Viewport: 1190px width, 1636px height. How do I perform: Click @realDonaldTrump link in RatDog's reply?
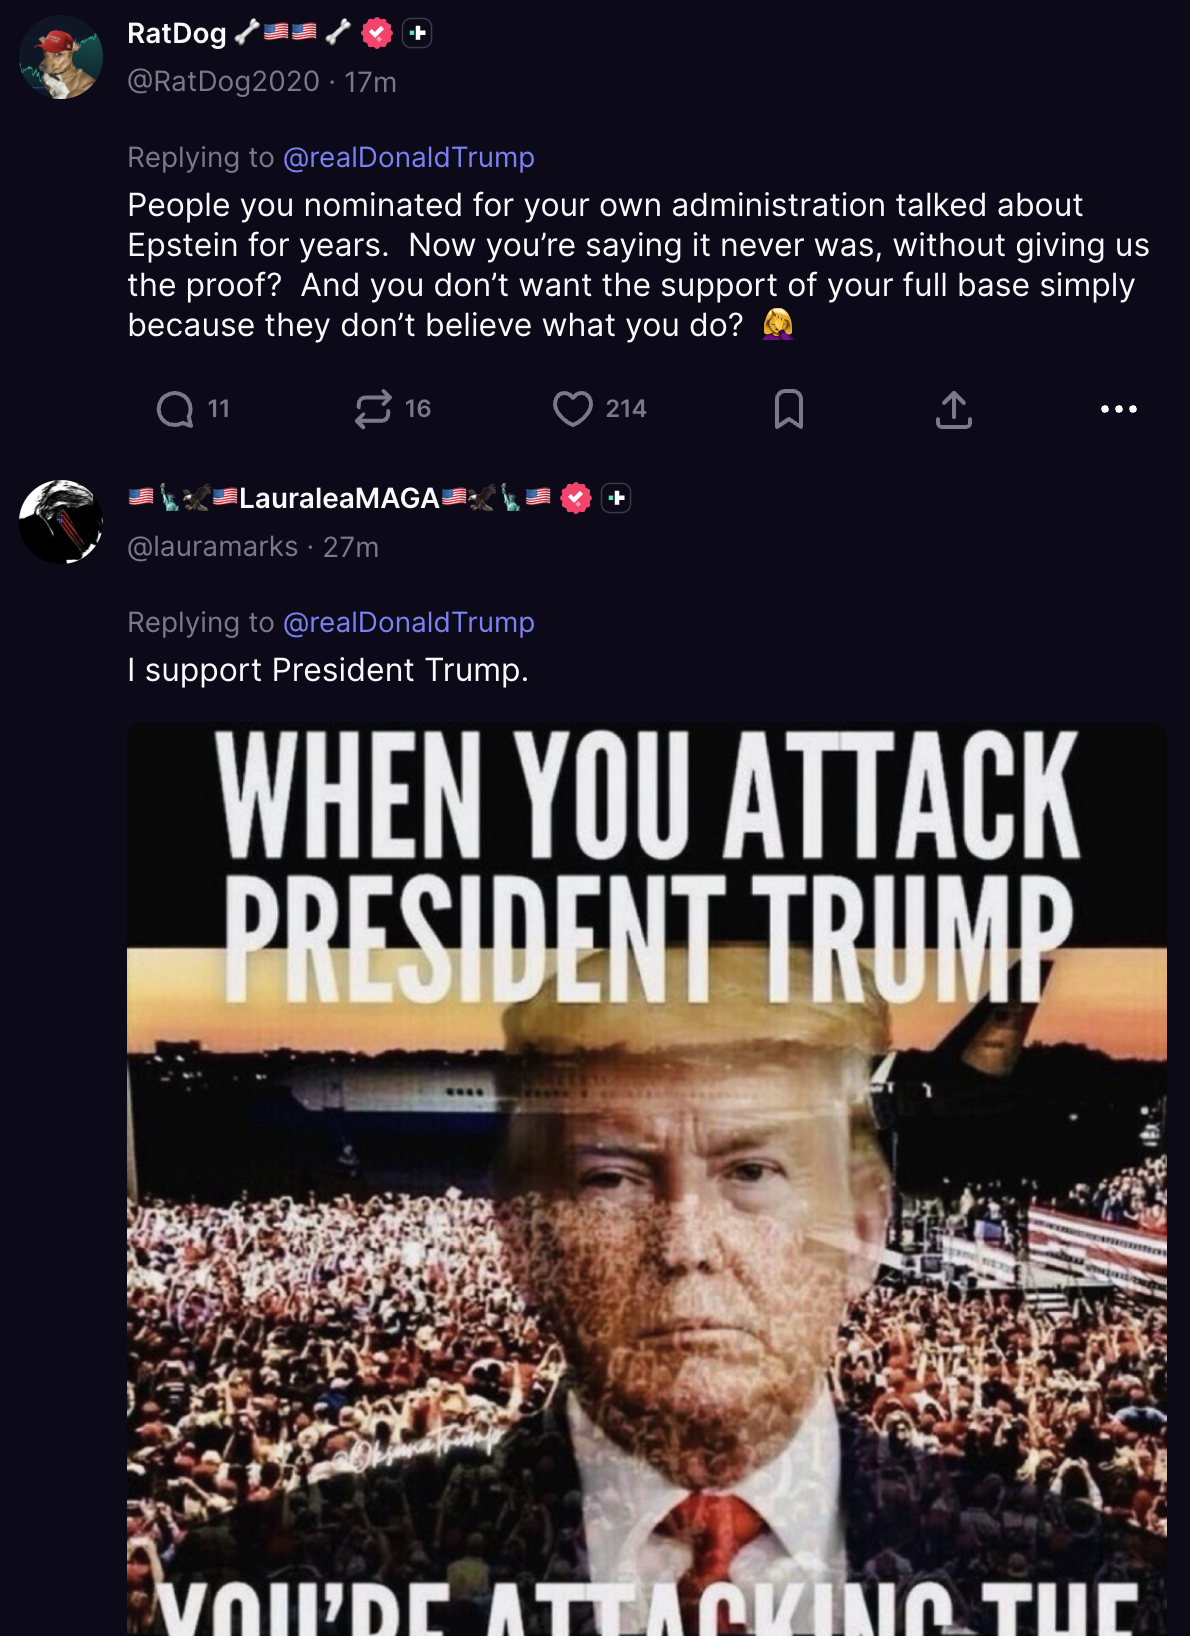point(409,157)
